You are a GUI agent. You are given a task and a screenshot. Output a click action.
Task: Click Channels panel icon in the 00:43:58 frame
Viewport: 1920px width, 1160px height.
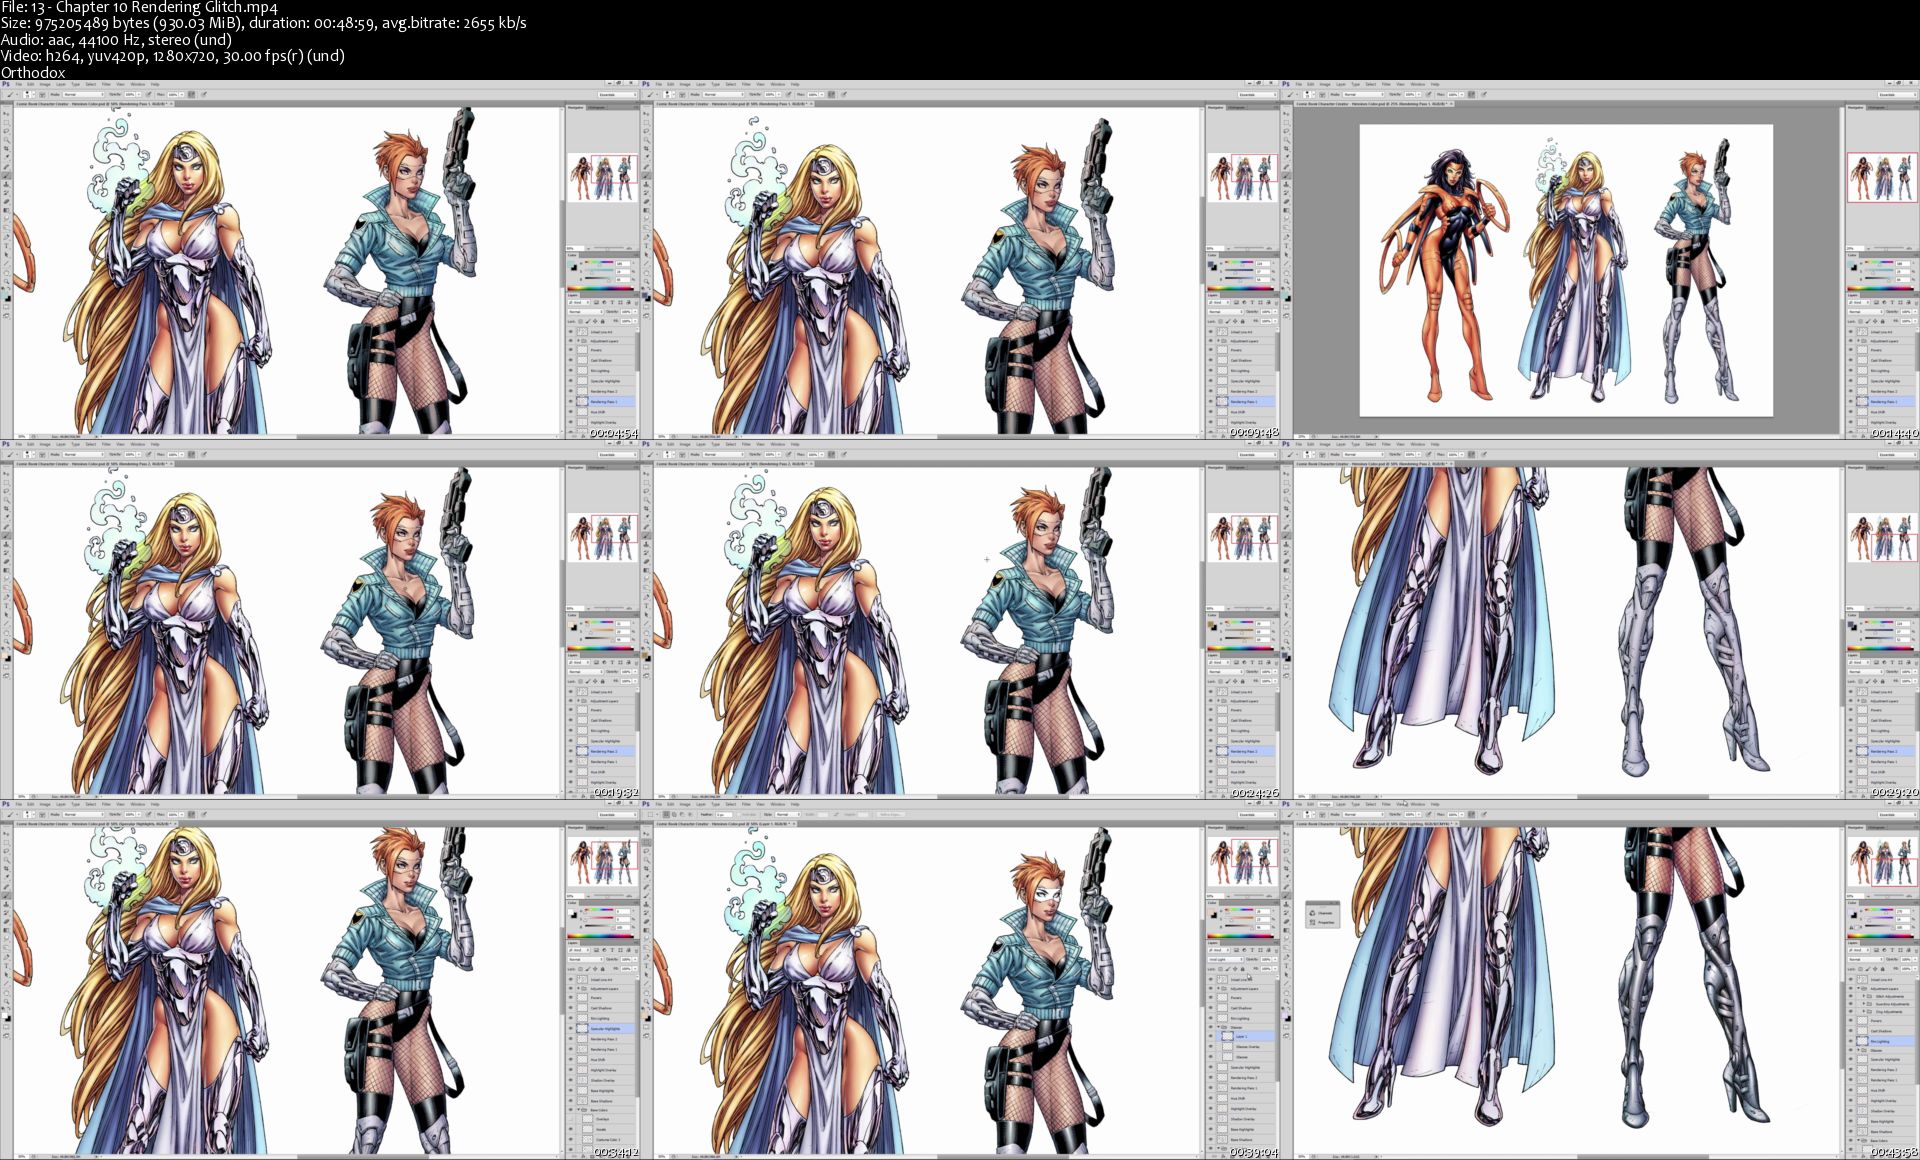(x=1312, y=913)
